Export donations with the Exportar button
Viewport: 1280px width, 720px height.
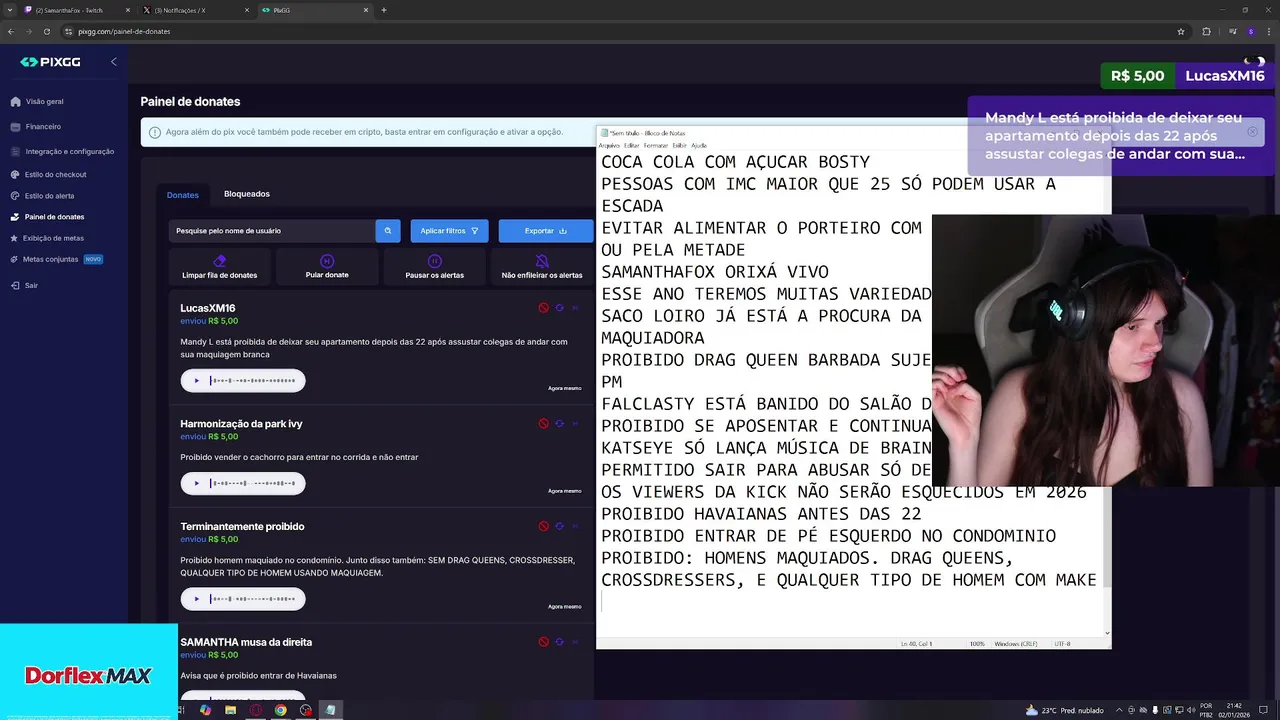pos(546,231)
